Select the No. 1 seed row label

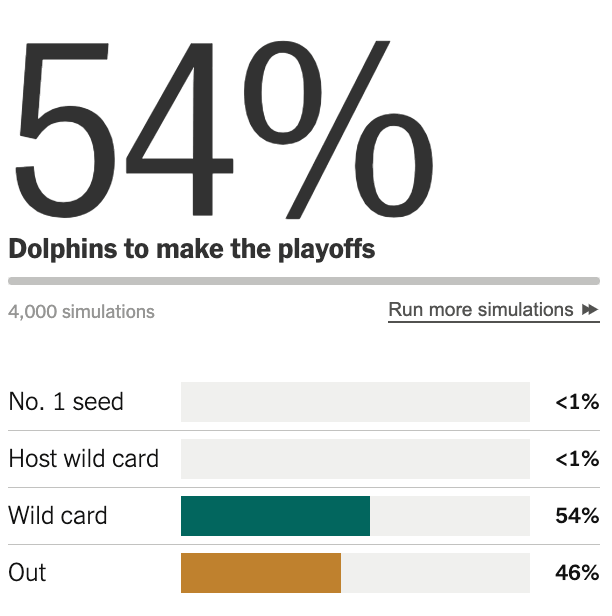pyautogui.click(x=66, y=402)
